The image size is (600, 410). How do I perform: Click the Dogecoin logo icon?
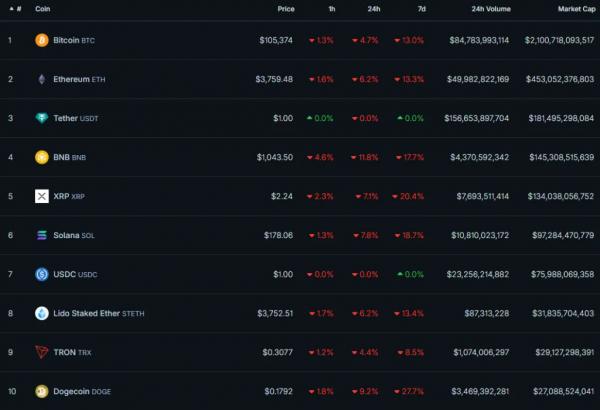click(x=42, y=391)
